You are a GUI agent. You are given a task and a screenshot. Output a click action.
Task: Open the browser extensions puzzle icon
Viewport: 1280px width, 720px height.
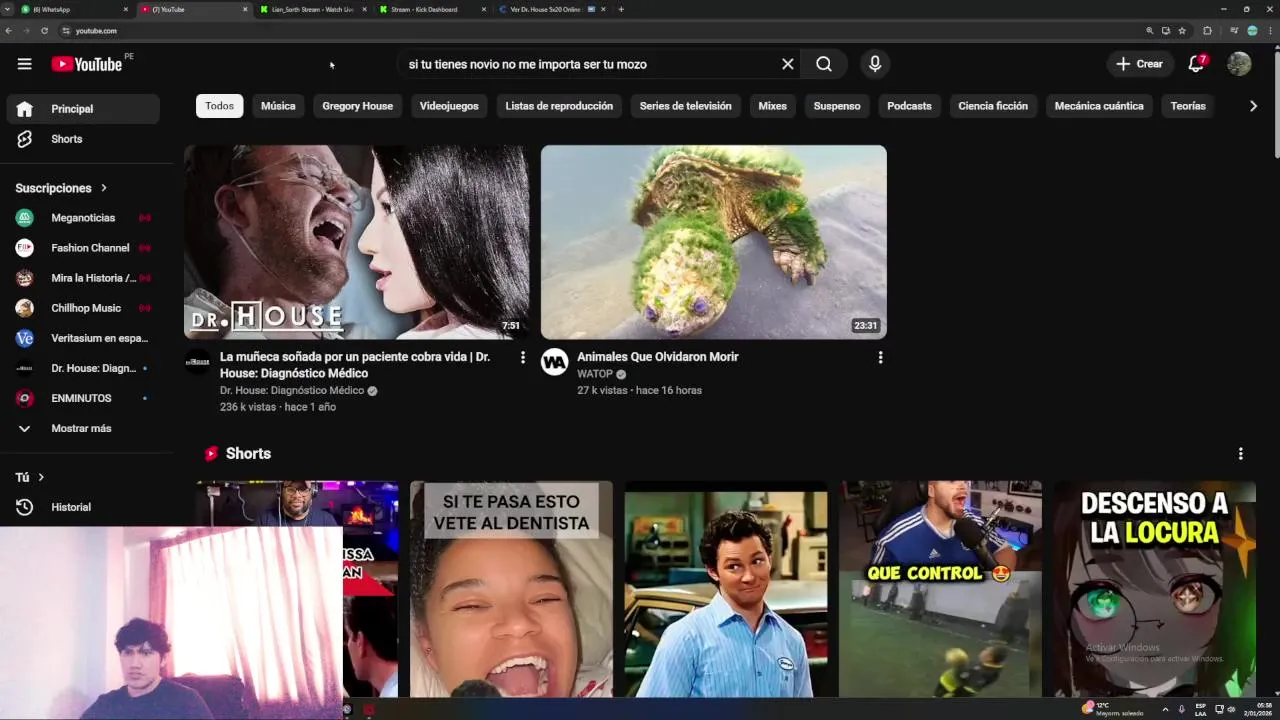1207,31
